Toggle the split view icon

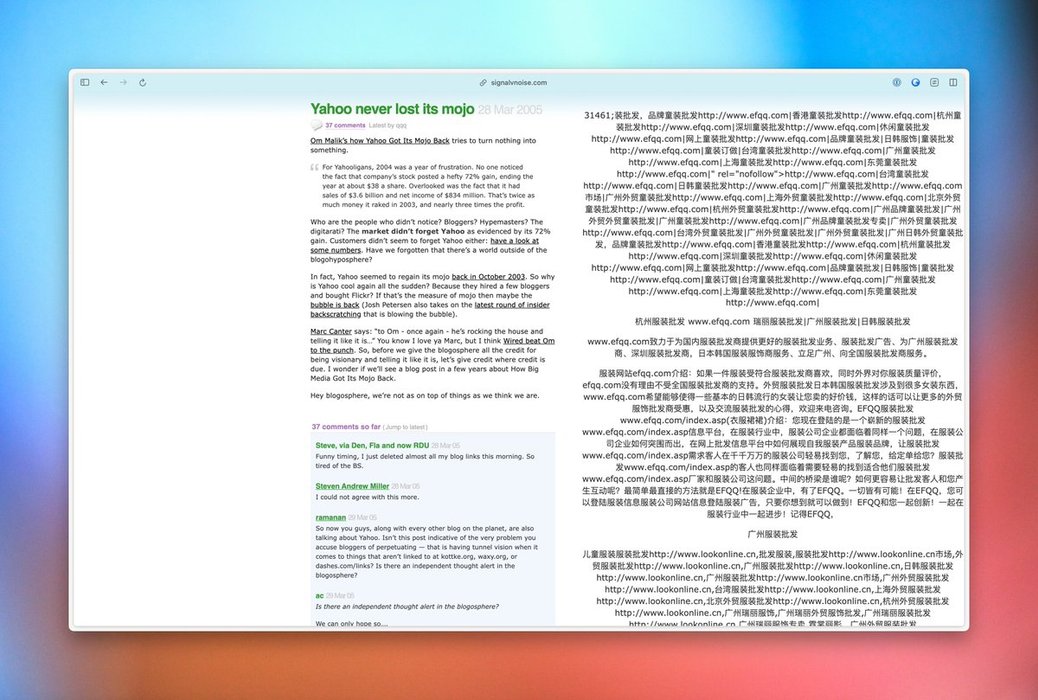(x=953, y=83)
